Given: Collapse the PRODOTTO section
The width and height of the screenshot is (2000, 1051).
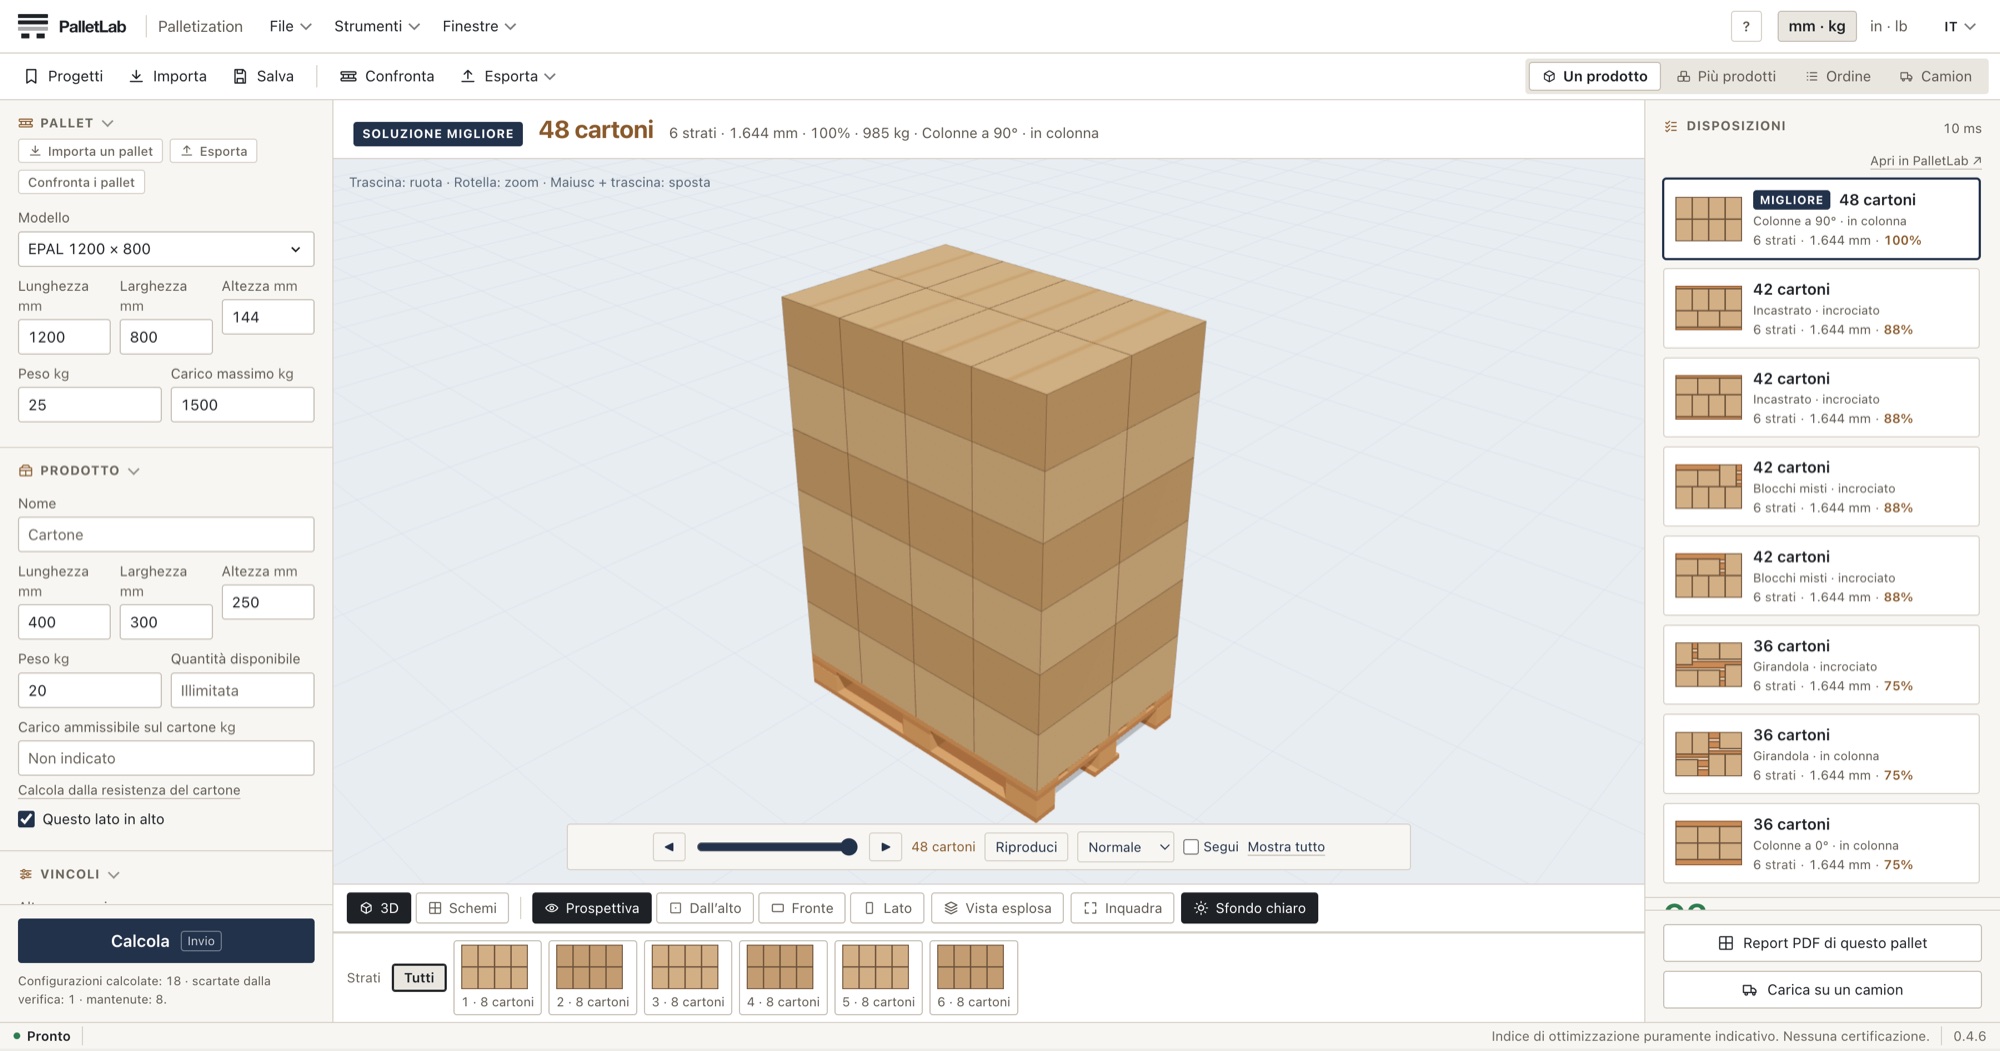Looking at the screenshot, I should tap(80, 470).
